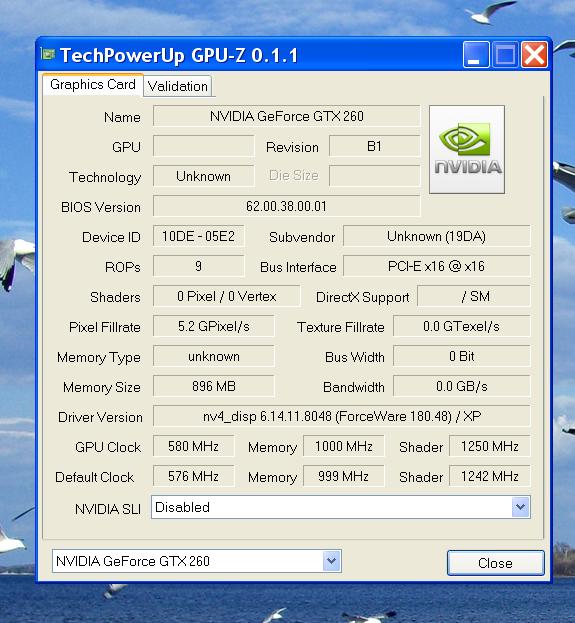This screenshot has width=575, height=623.
Task: Click the GPU Clock 580 MHz field
Action: click(x=194, y=446)
